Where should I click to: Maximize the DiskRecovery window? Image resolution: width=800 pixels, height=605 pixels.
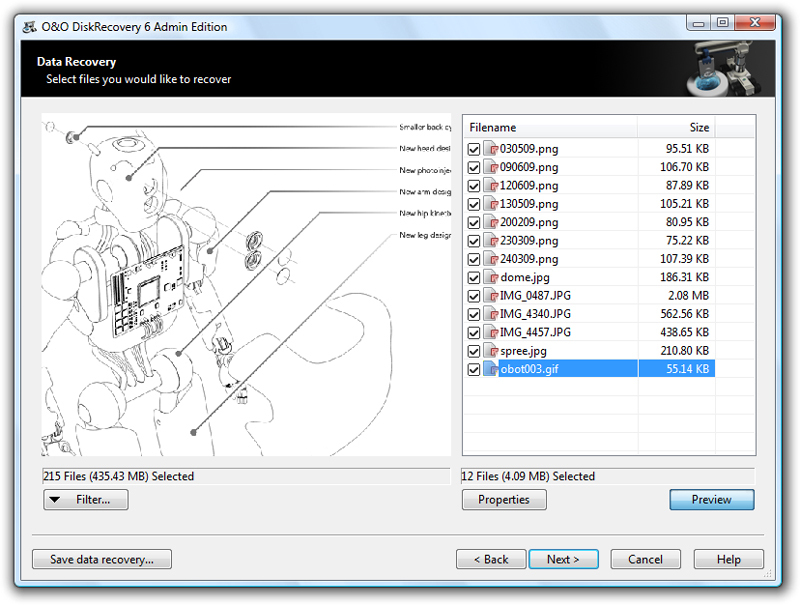coord(722,22)
